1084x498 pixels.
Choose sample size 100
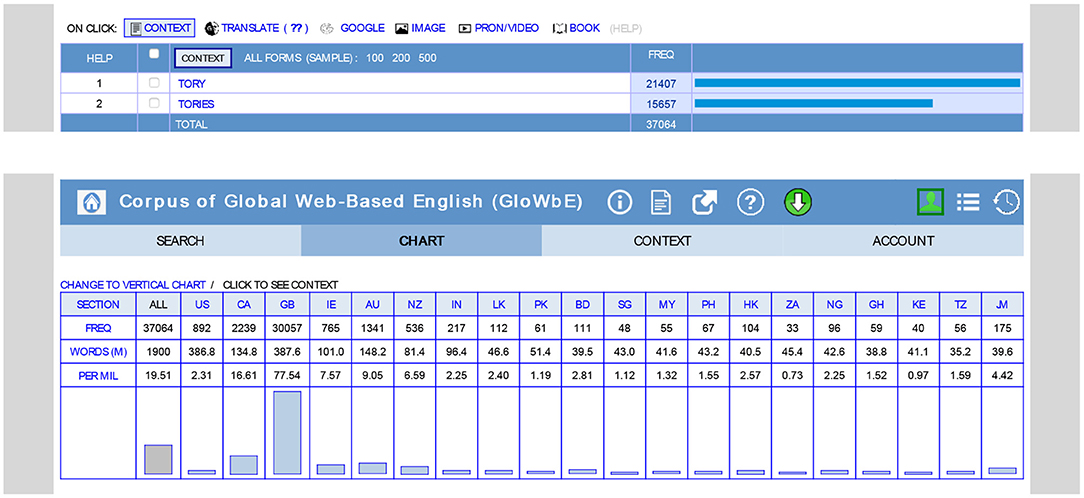coord(375,58)
